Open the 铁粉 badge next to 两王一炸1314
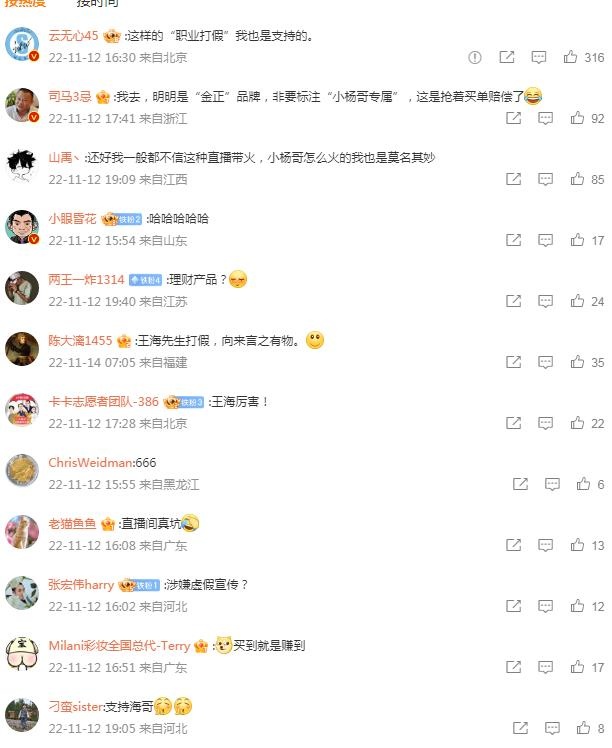612x748 pixels. click(145, 280)
